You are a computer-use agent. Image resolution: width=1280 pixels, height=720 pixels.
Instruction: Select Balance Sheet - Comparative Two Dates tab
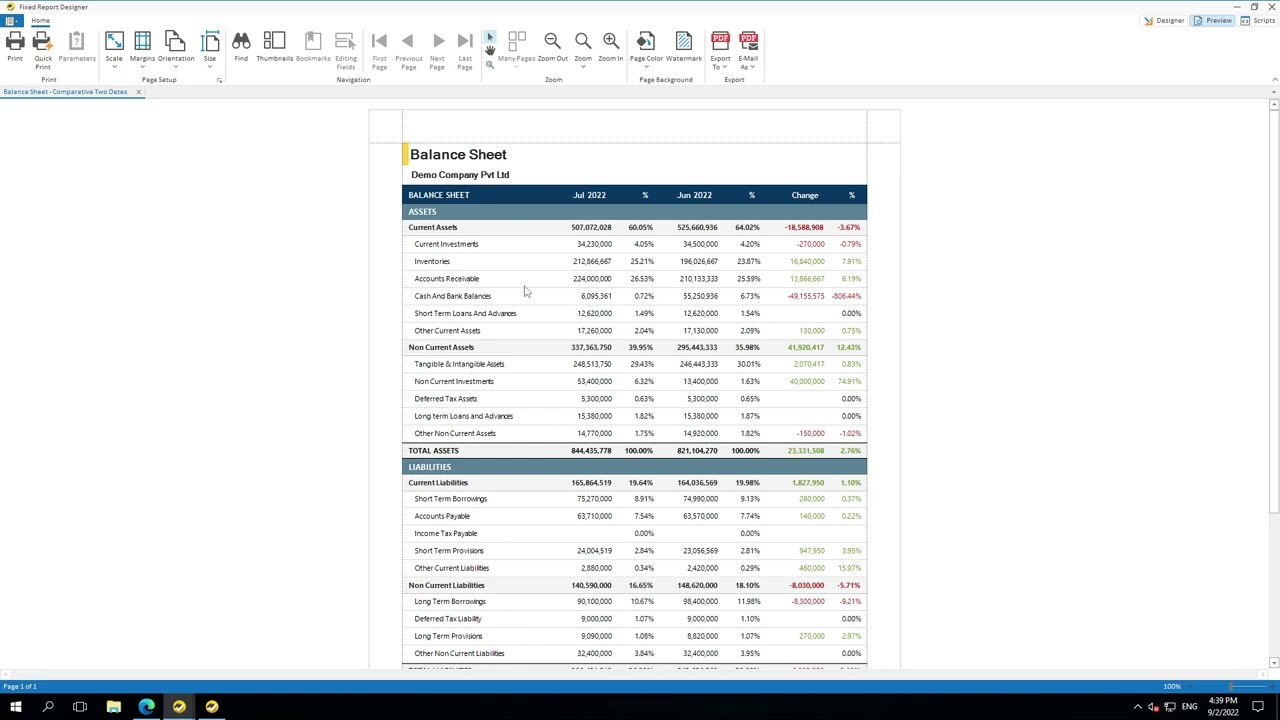pos(65,92)
